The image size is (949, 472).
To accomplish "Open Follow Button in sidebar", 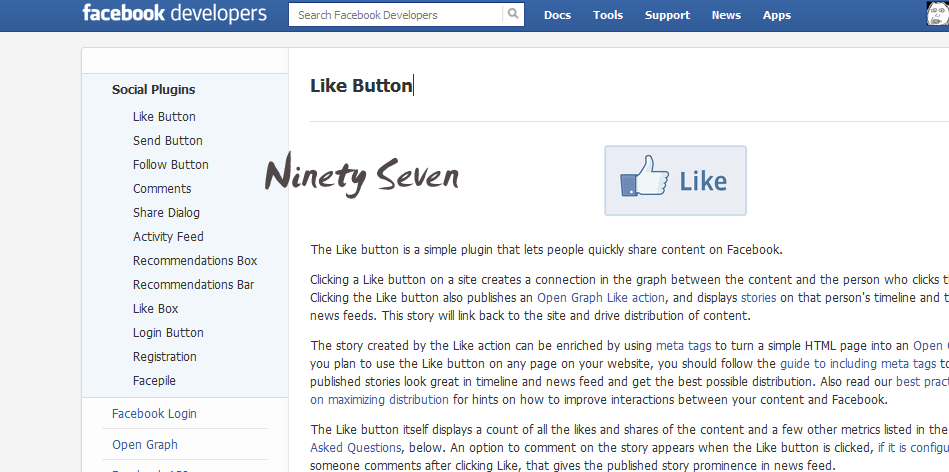I will pyautogui.click(x=171, y=165).
